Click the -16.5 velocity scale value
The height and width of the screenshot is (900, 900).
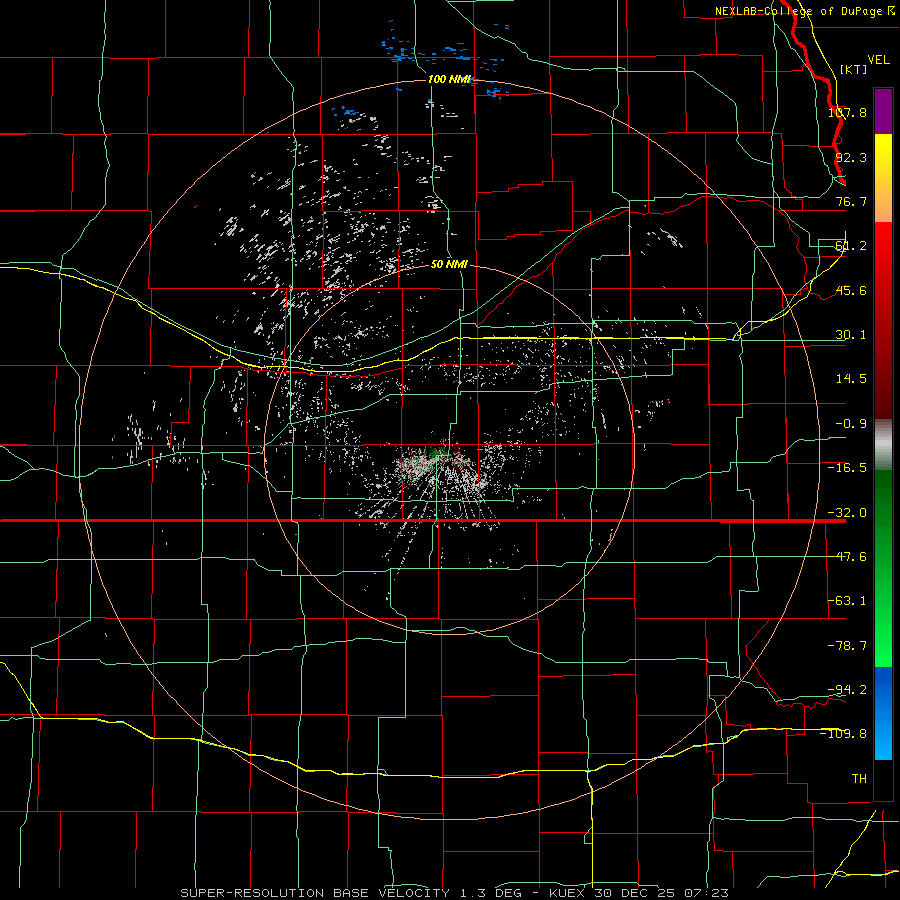click(x=847, y=468)
